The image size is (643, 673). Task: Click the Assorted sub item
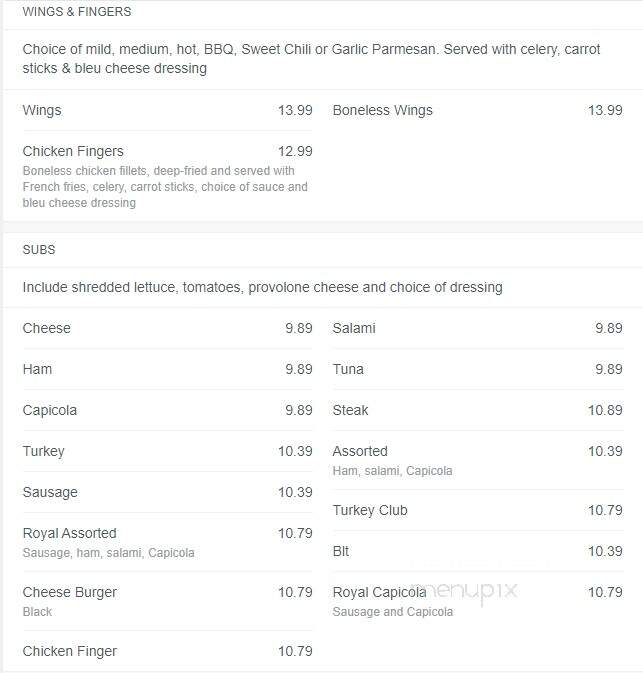click(477, 460)
